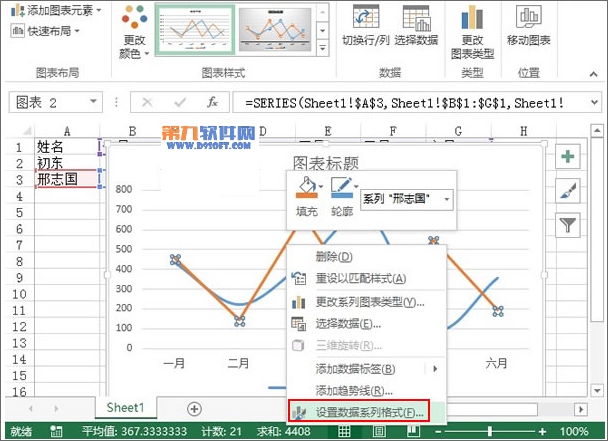Choose Reset to Match Style (重设以匹配样式)
Viewport: 608px width, 441px height.
(x=367, y=278)
